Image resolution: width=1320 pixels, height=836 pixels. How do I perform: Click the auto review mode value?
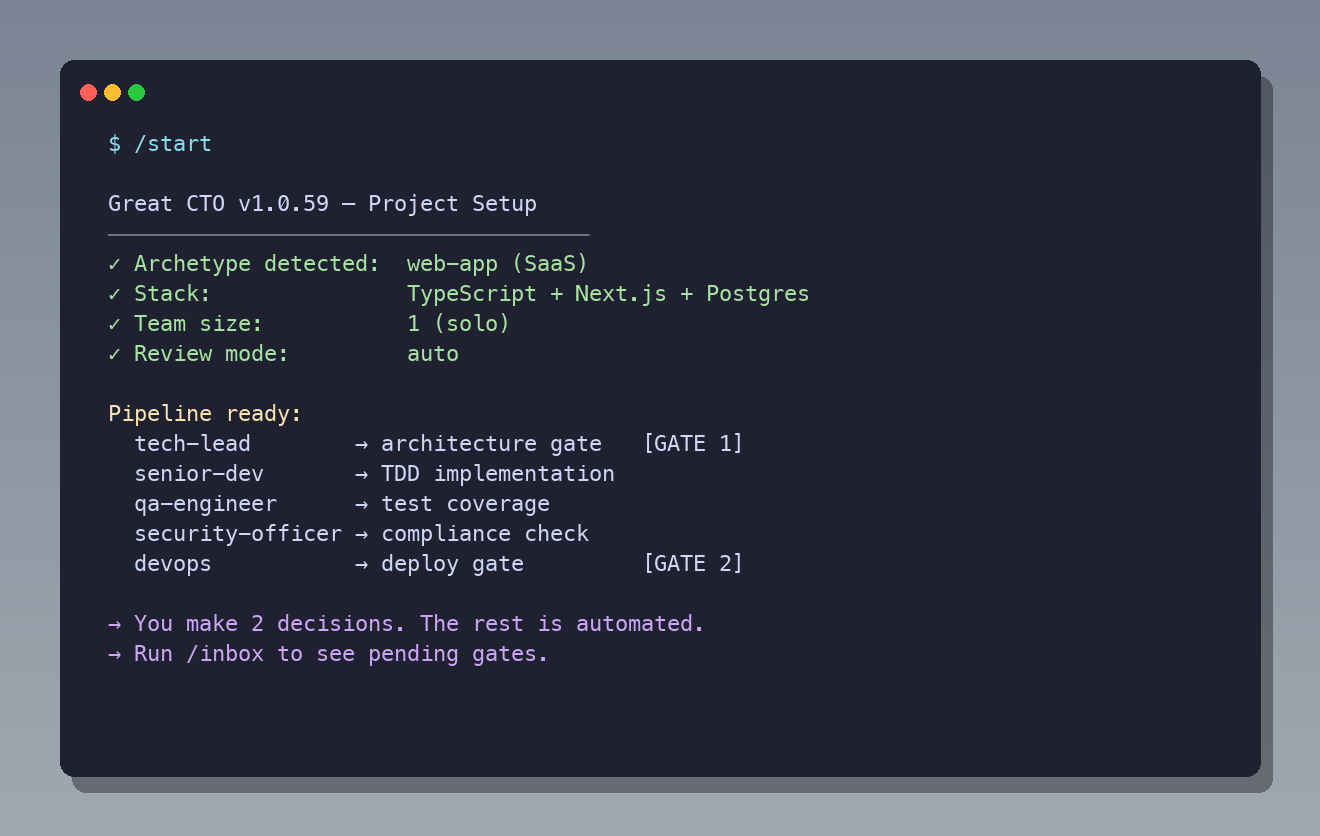click(433, 354)
